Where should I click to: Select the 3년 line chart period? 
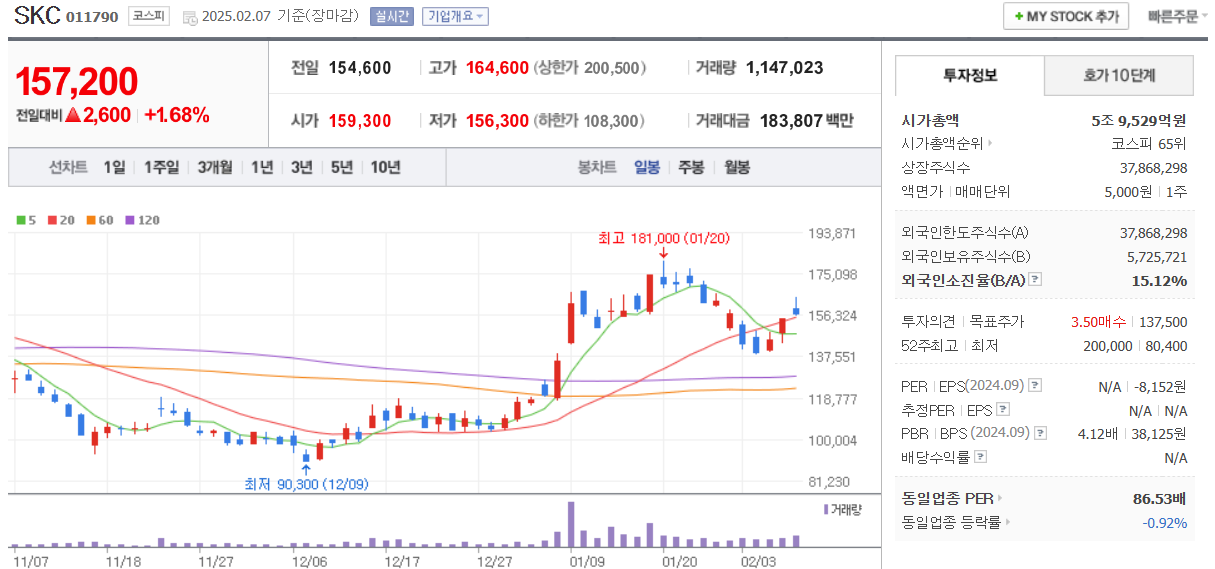pos(302,167)
